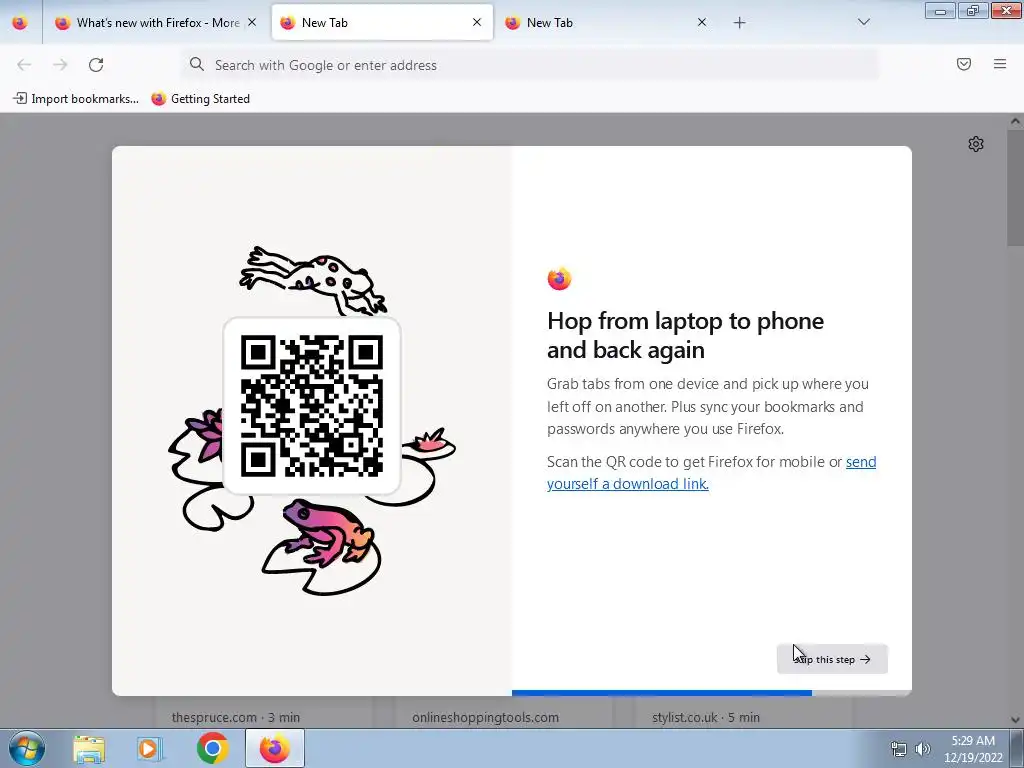The width and height of the screenshot is (1024, 768).
Task: Switch to the last New Tab tab
Action: pos(607,23)
